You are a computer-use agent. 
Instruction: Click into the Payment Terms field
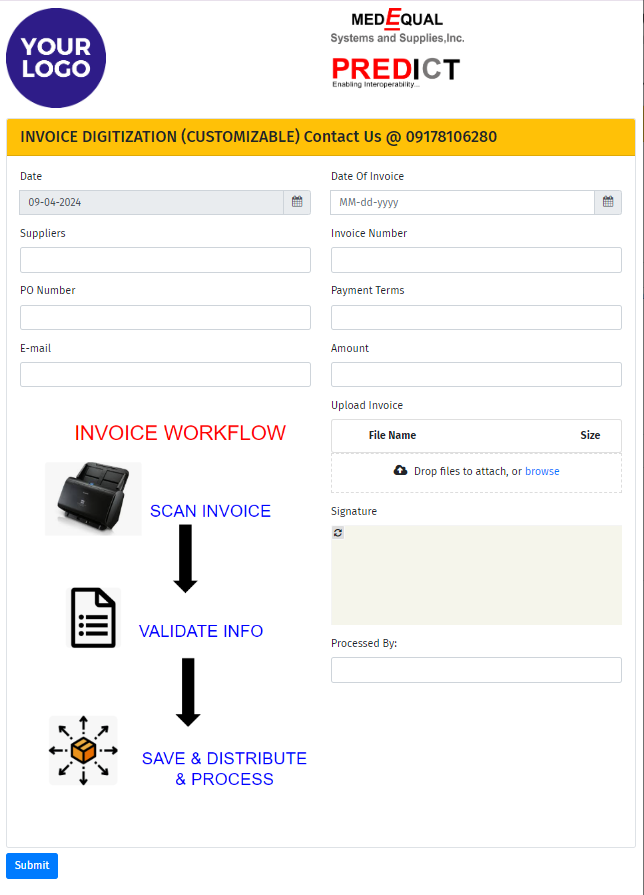click(x=476, y=317)
